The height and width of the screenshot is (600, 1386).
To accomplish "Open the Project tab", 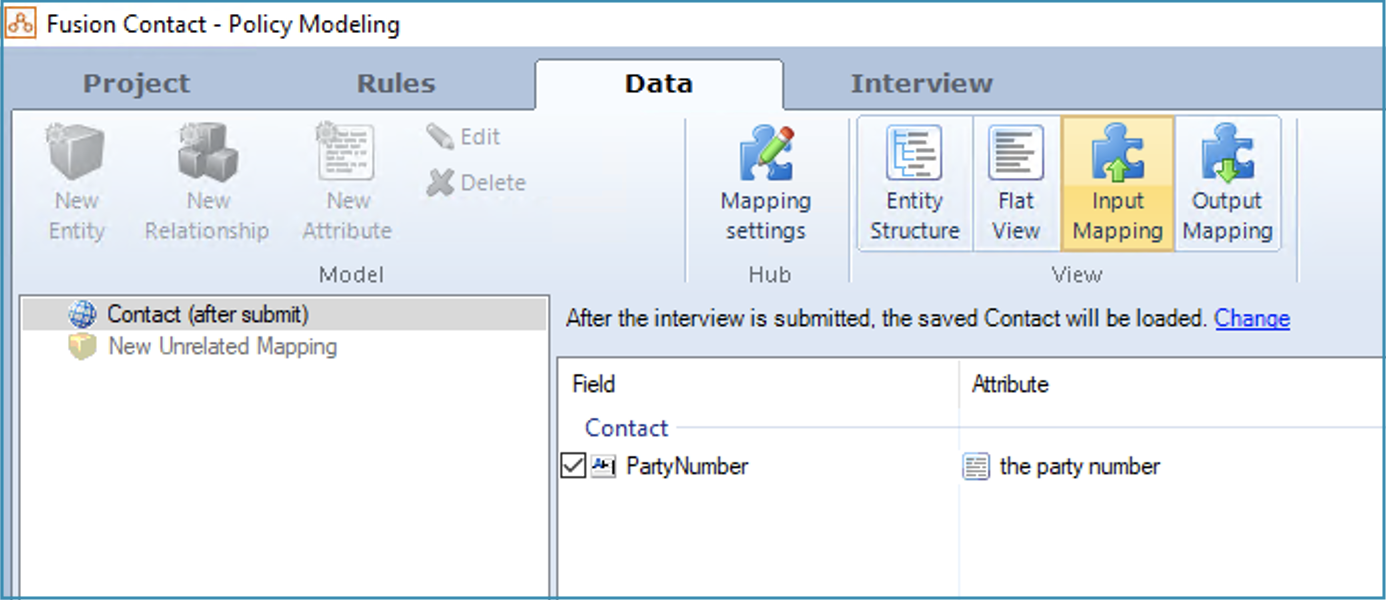I will tap(136, 84).
